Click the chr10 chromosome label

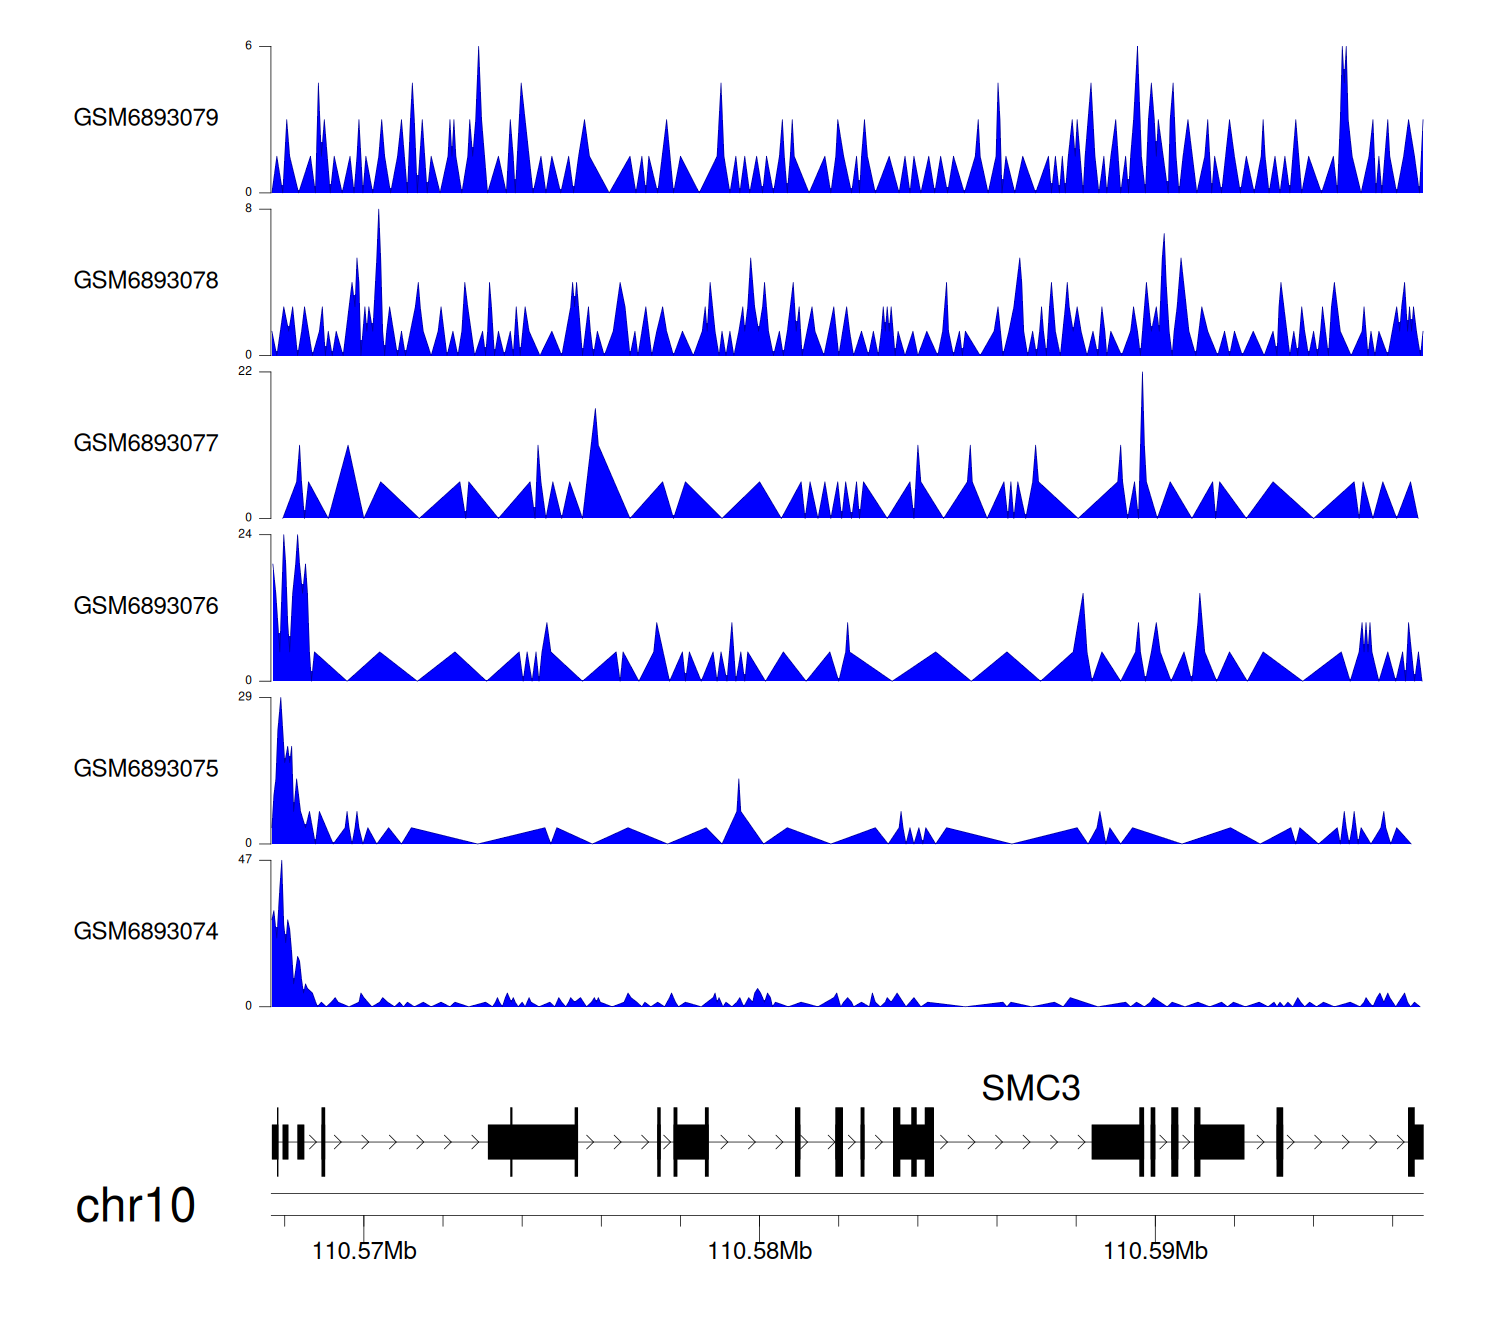(x=135, y=1206)
